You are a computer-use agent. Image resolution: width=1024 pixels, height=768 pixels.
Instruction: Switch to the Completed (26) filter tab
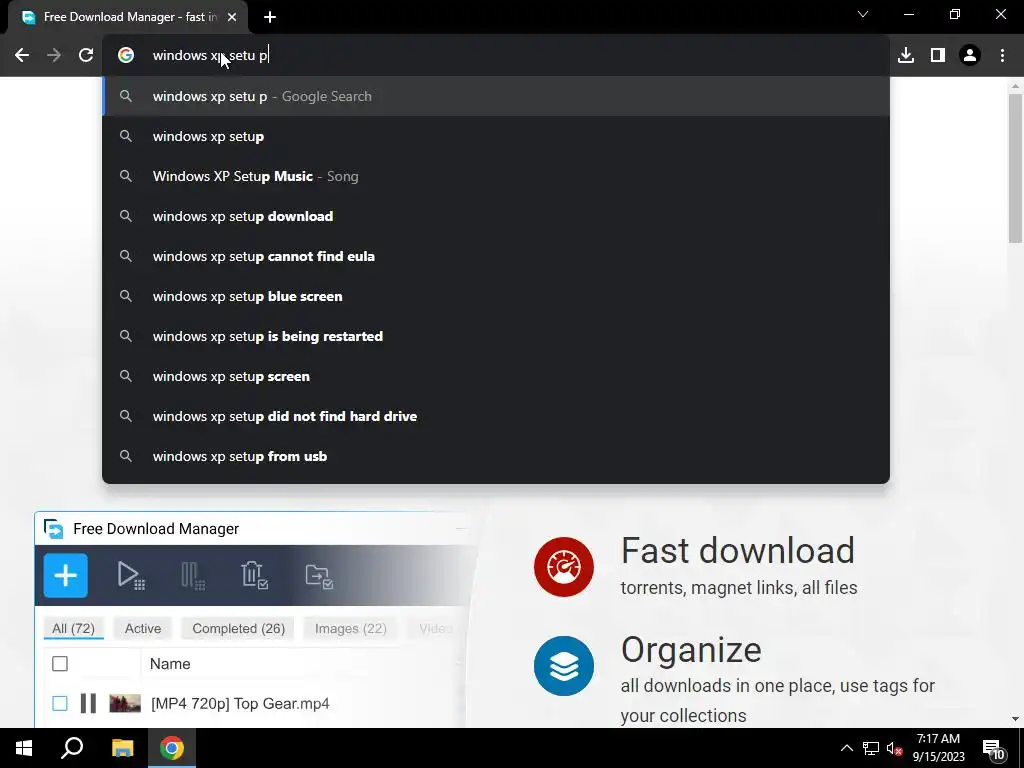click(238, 628)
